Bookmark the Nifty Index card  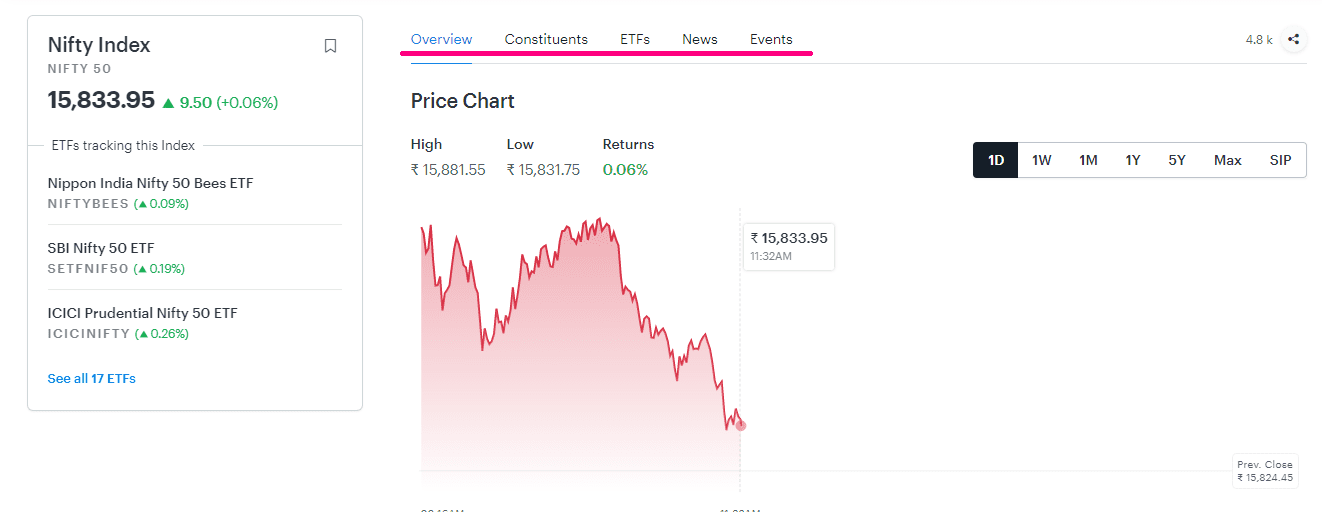pyautogui.click(x=330, y=46)
